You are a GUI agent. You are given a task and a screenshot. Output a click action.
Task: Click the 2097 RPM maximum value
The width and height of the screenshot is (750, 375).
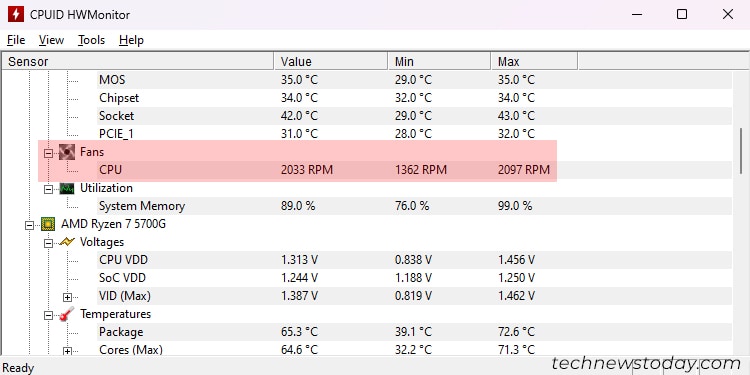(x=524, y=170)
